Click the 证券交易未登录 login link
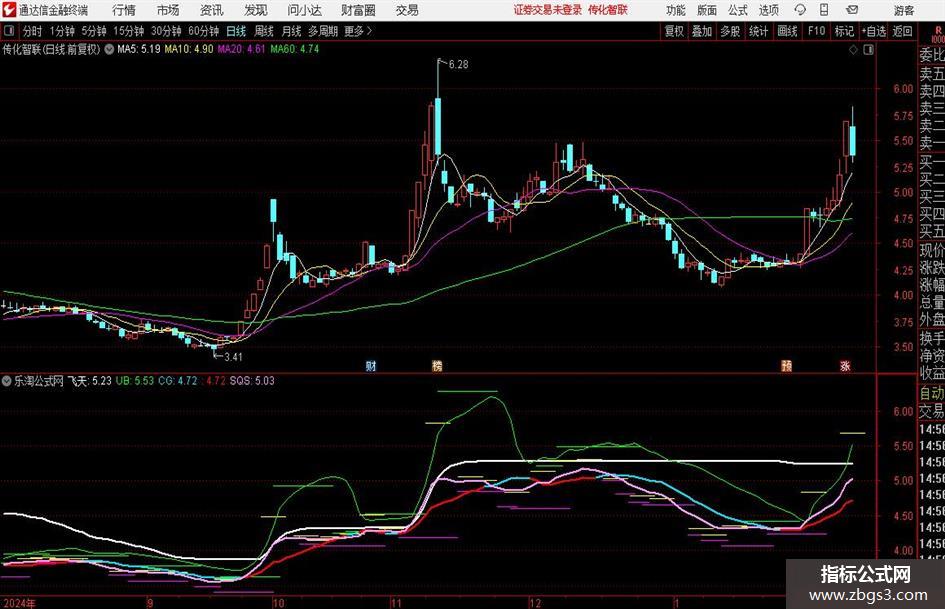 point(548,10)
